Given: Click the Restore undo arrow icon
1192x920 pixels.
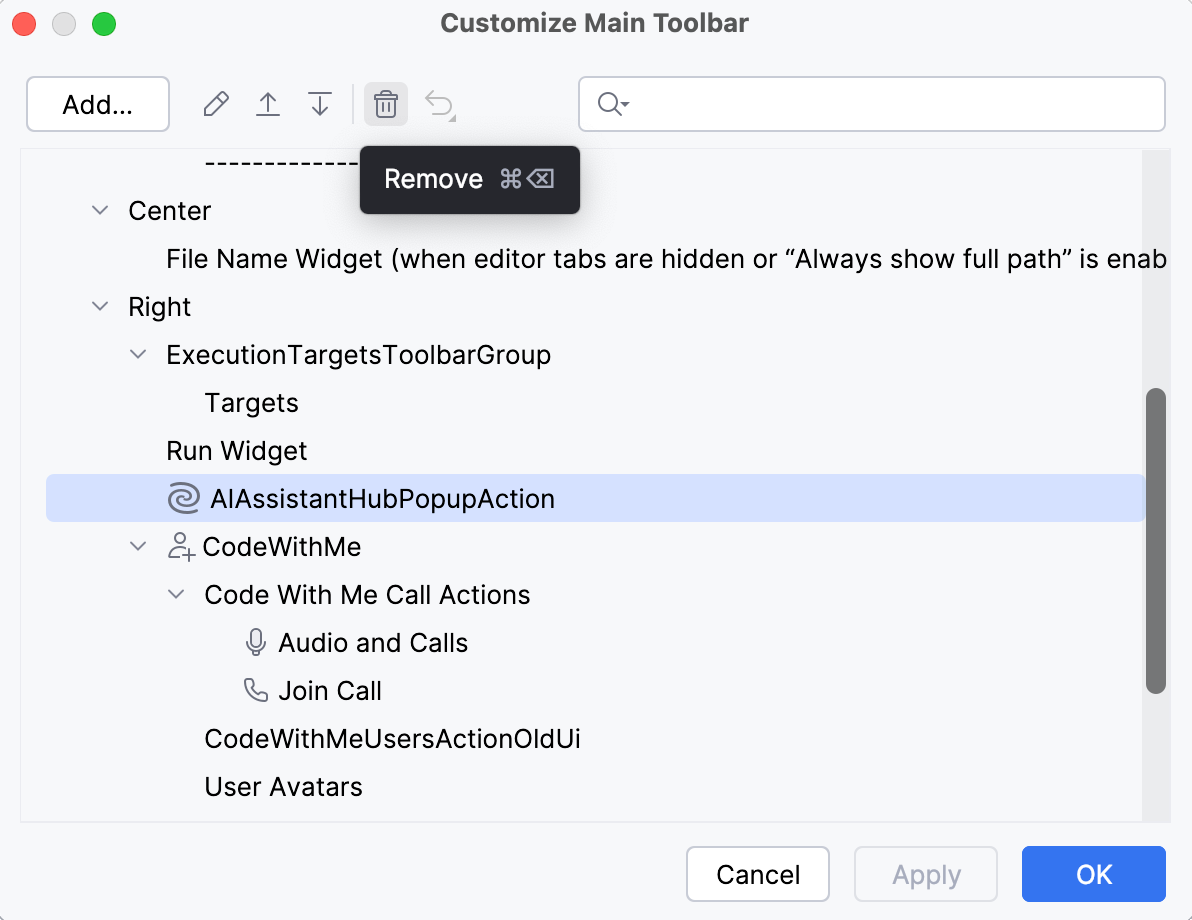Looking at the screenshot, I should click(x=440, y=104).
